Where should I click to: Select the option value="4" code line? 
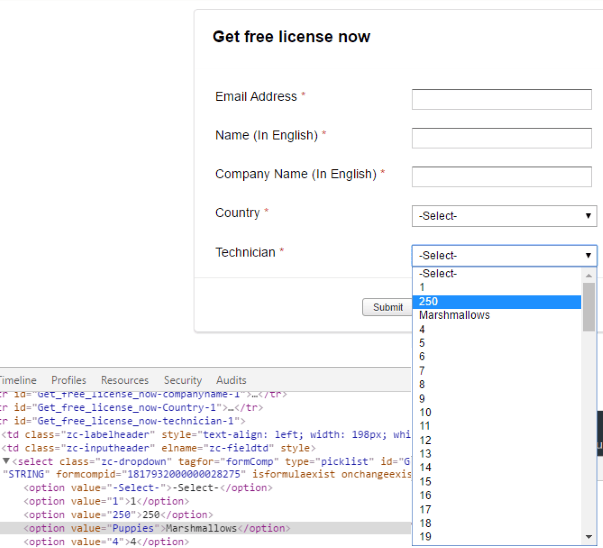pos(107,542)
